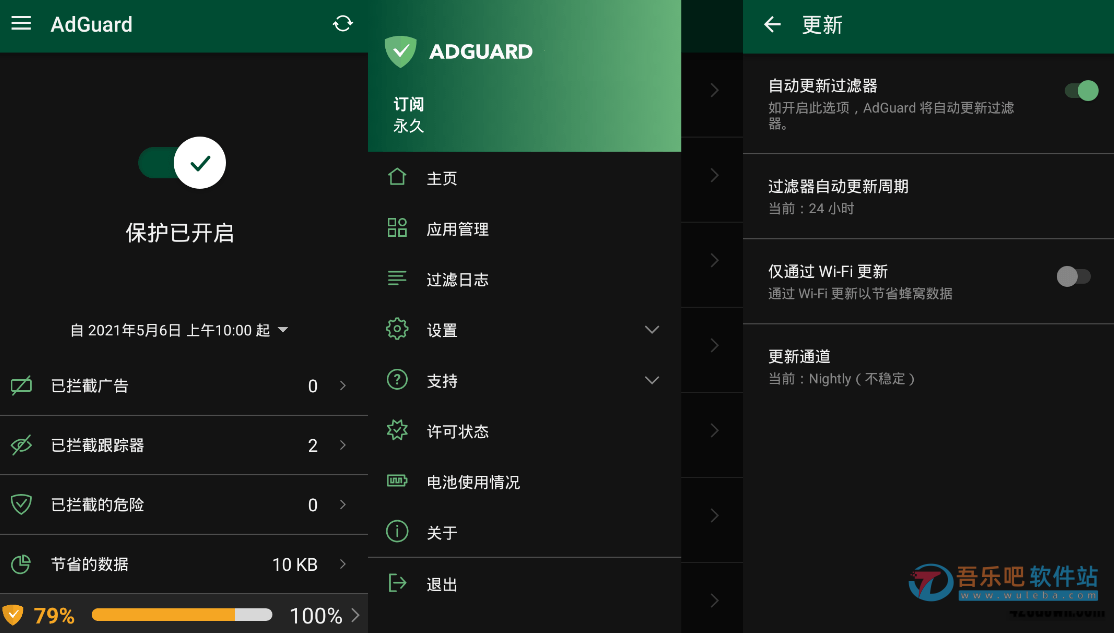1114x633 pixels.
Task: Toggle the main protection switch
Action: pyautogui.click(x=182, y=163)
